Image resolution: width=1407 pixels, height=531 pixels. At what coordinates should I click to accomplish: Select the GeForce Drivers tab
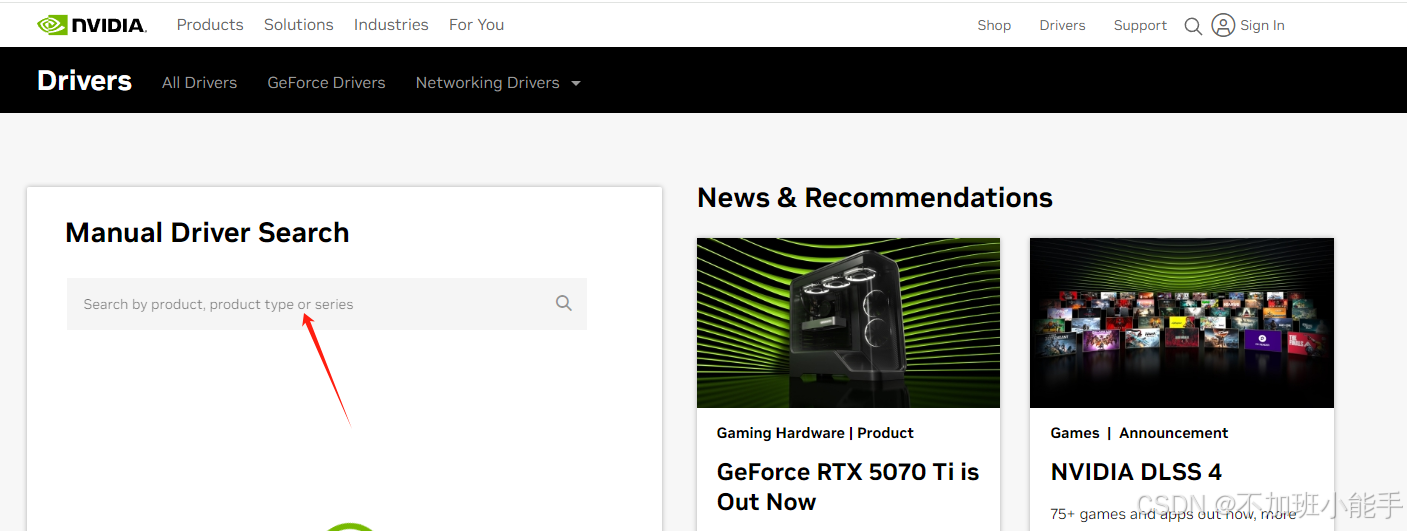[x=326, y=83]
